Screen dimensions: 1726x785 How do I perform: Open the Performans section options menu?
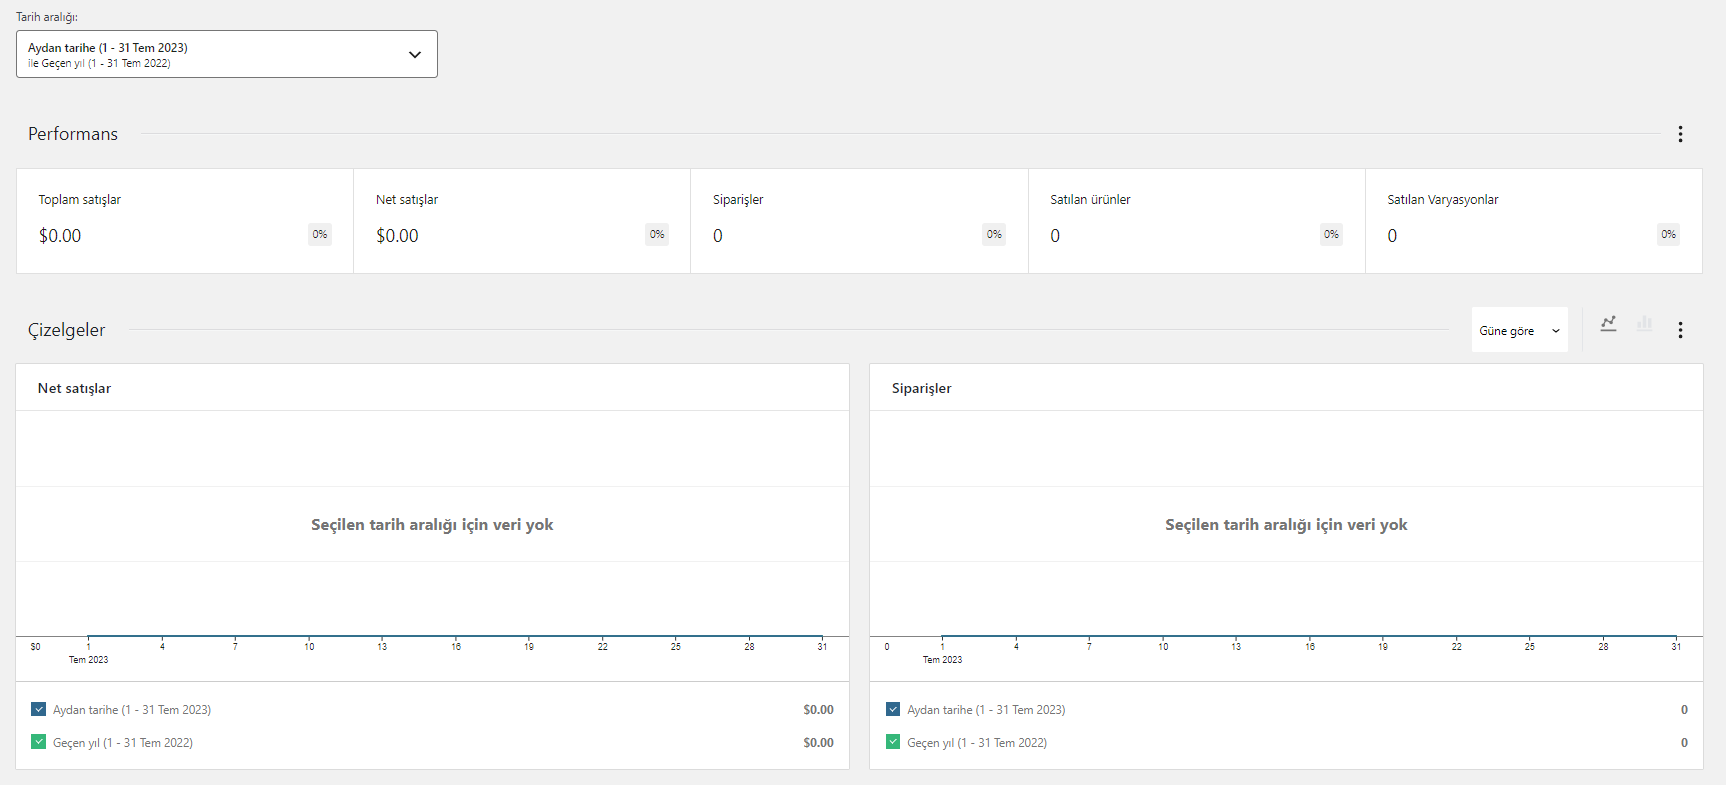coord(1680,134)
